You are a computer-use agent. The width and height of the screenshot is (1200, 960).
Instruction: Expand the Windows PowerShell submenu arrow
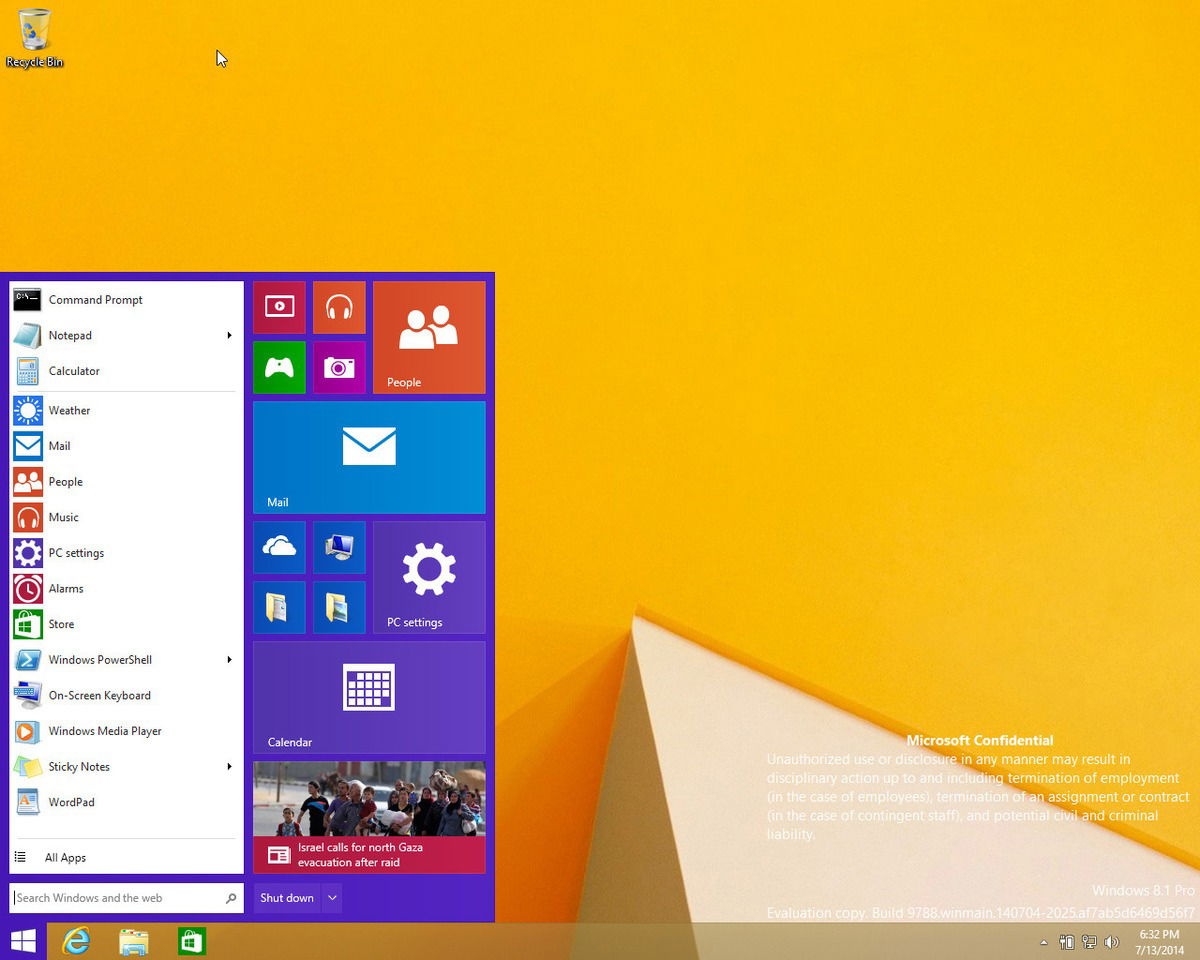[x=229, y=659]
